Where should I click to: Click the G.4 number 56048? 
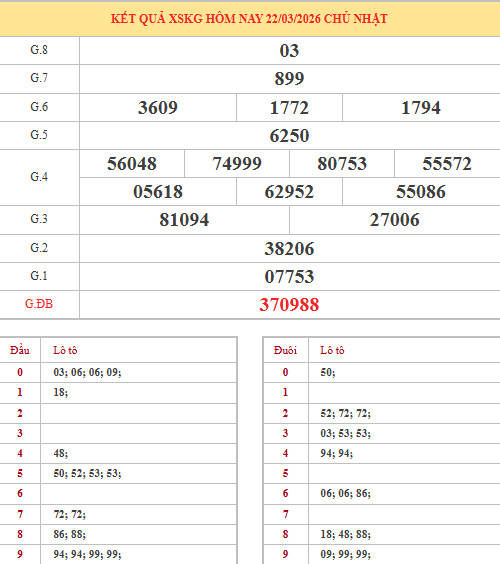[132, 164]
